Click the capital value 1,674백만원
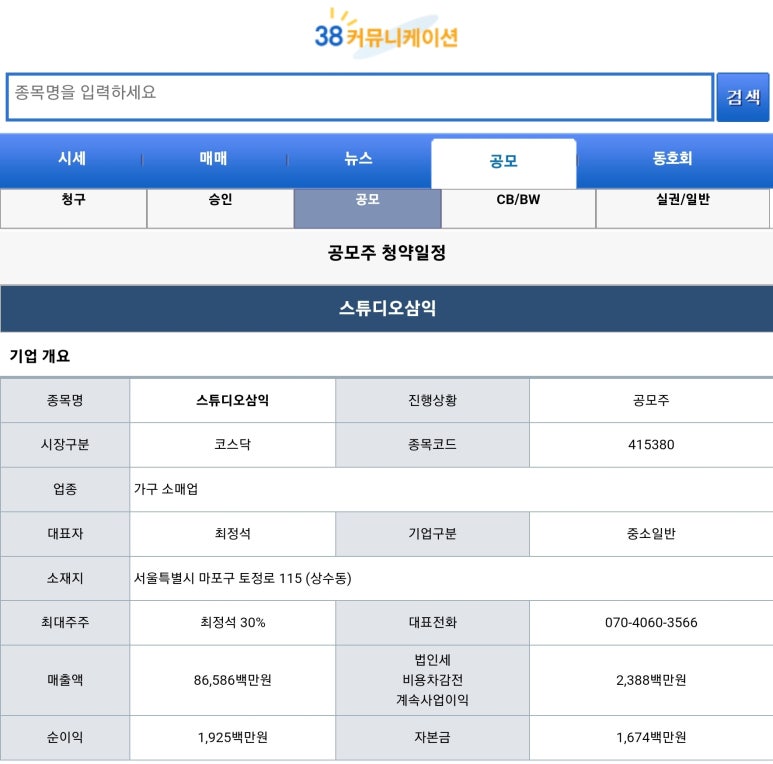The height and width of the screenshot is (764, 773). click(651, 737)
